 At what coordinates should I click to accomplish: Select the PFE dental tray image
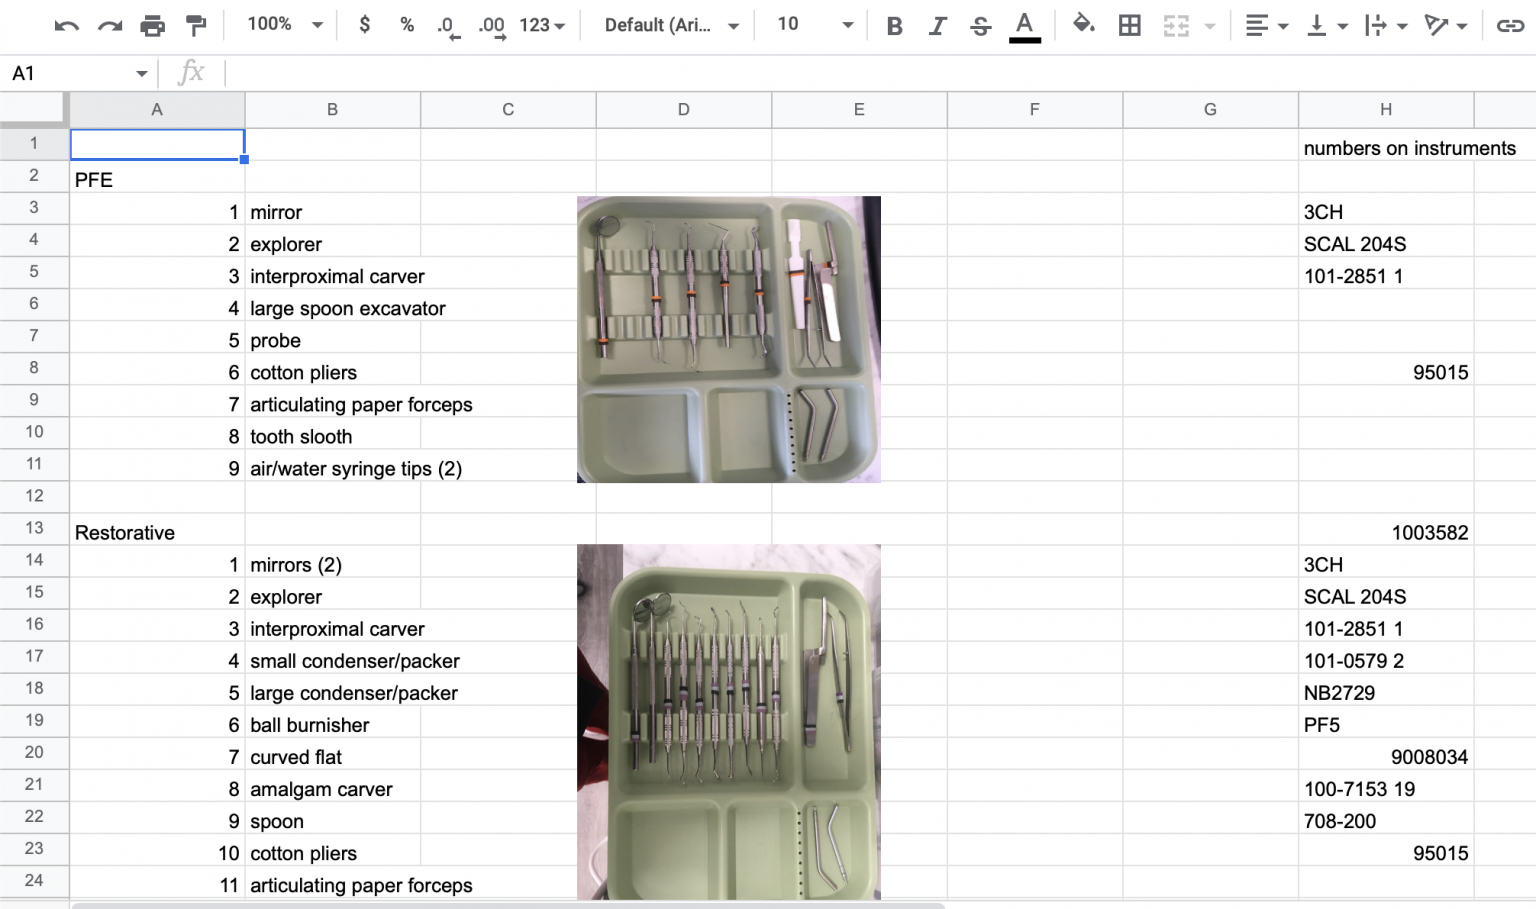pos(728,339)
